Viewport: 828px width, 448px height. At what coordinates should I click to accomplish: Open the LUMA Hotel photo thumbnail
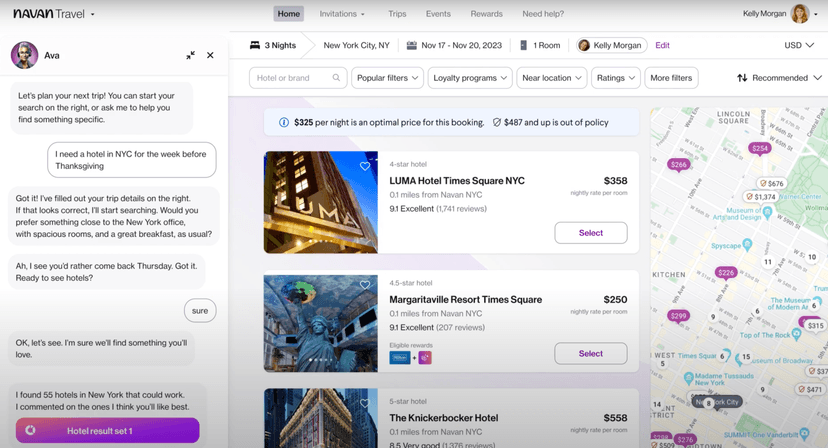(321, 202)
